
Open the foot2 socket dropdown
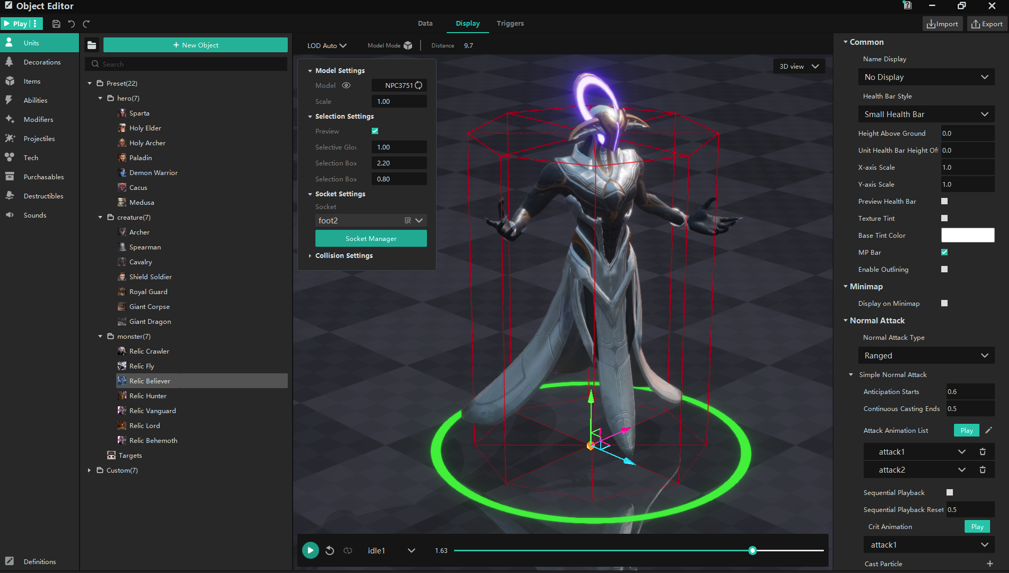coord(371,220)
